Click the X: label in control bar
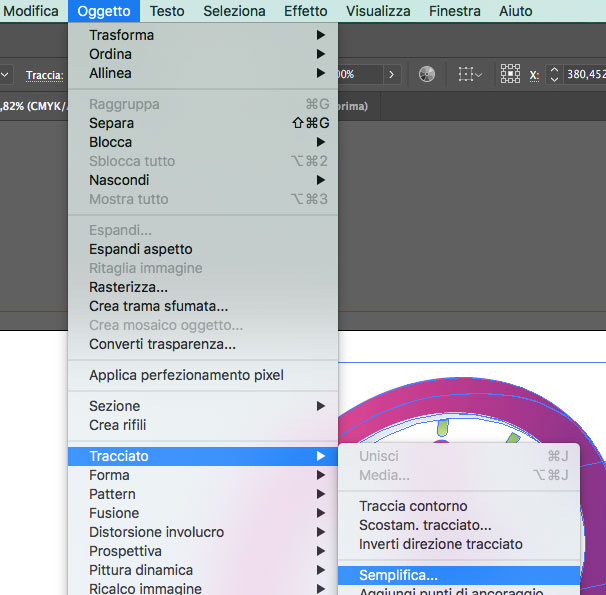This screenshot has height=595, width=606. tap(534, 75)
